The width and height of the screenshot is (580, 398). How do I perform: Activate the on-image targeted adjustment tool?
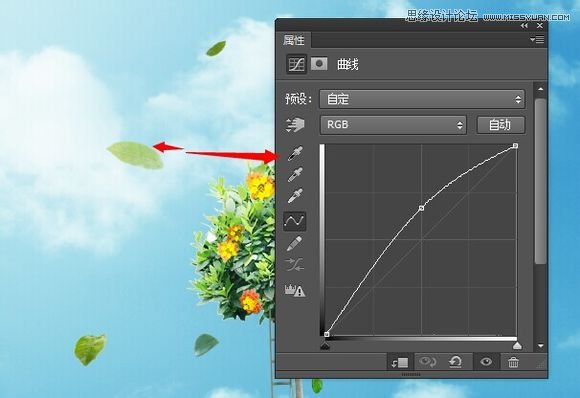tap(295, 125)
